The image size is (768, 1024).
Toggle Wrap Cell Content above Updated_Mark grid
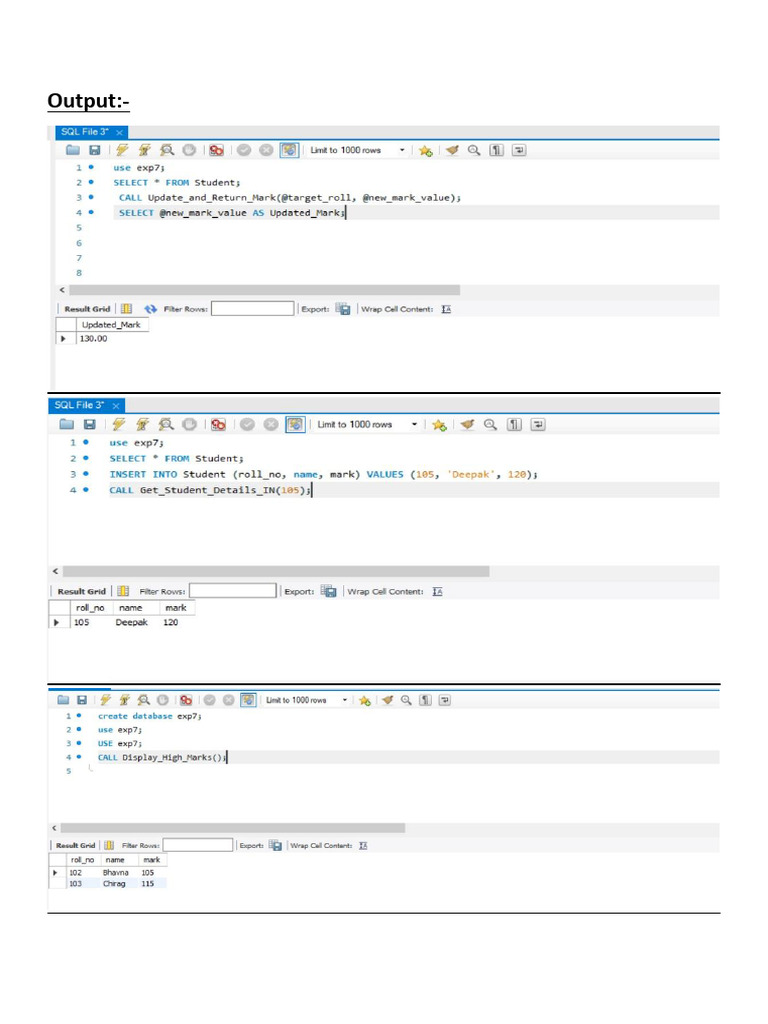pyautogui.click(x=446, y=309)
